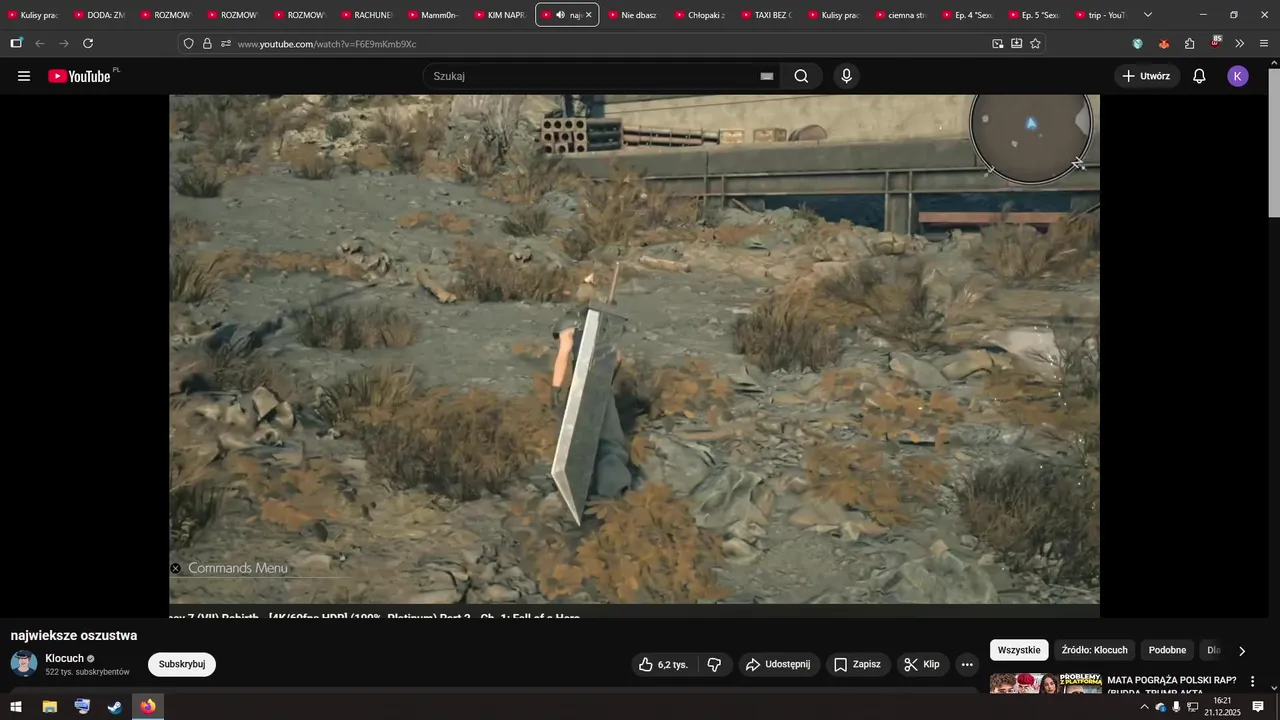Open the on-screen keyboard in search box
The image size is (1280, 720).
tap(767, 76)
